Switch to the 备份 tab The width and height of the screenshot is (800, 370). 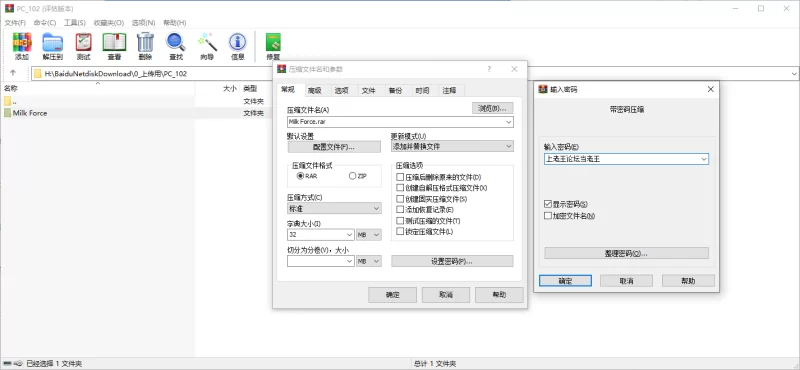tap(395, 91)
